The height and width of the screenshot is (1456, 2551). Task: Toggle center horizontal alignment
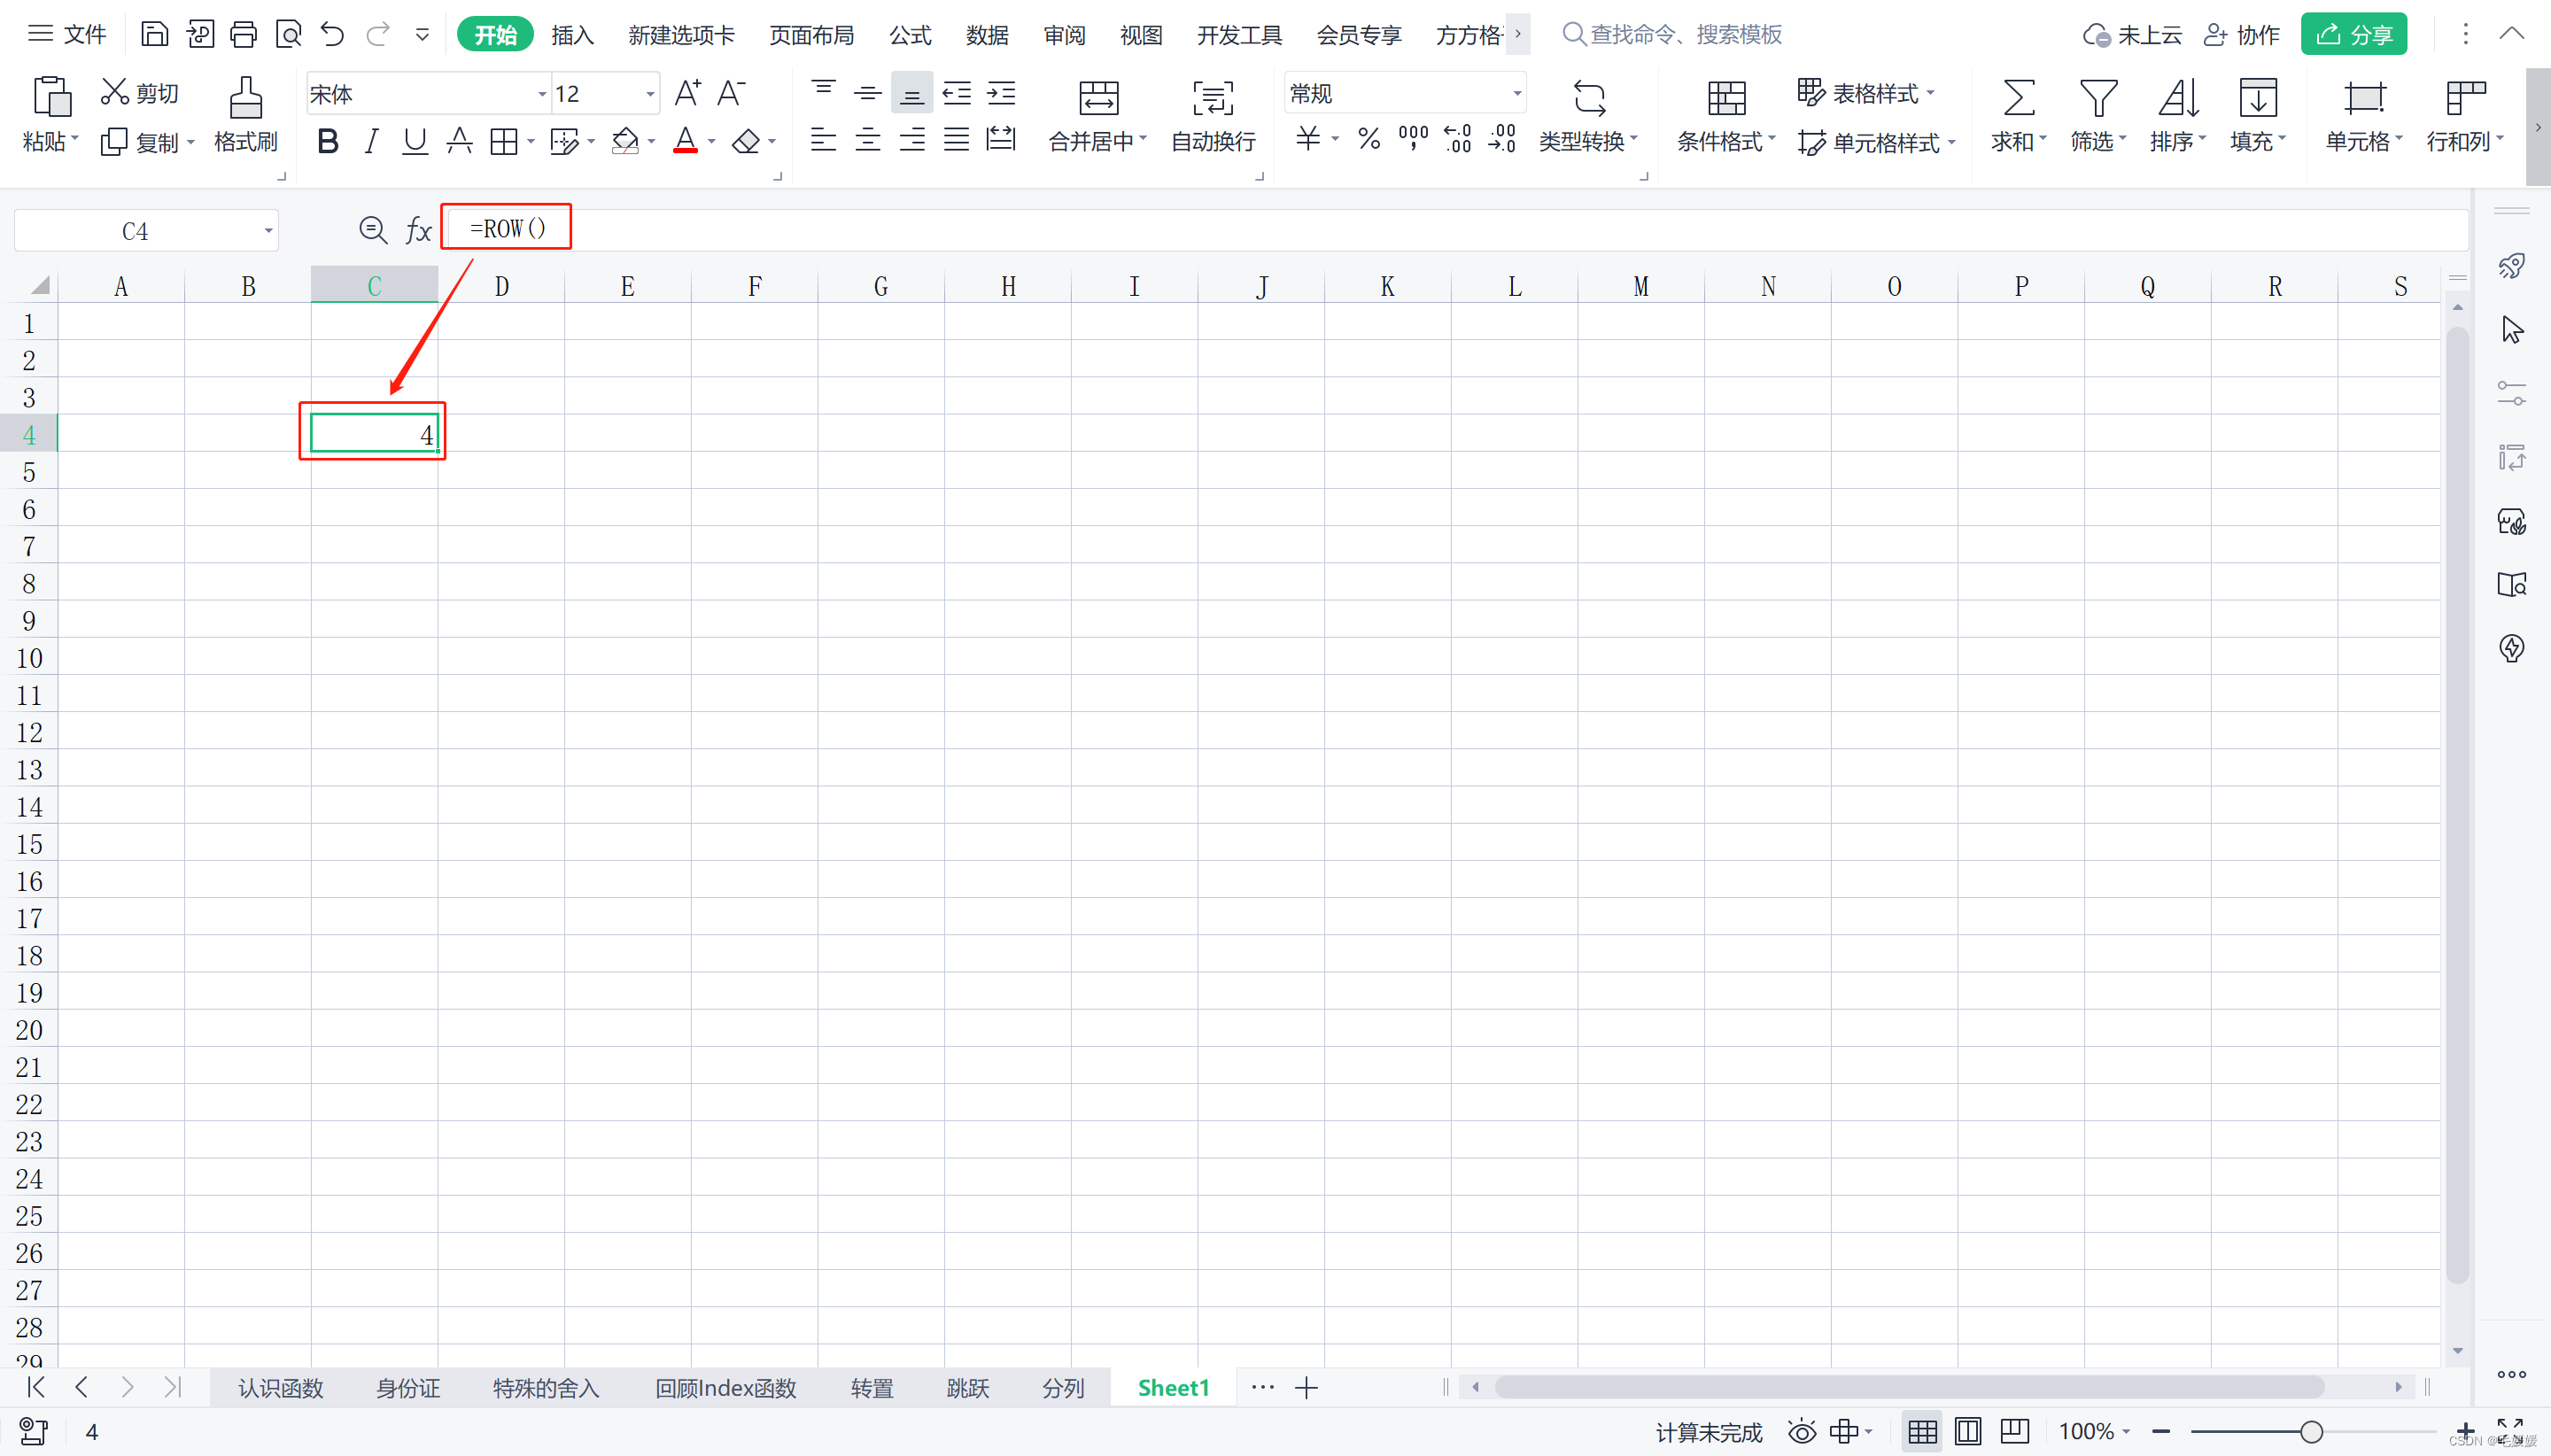coord(868,140)
